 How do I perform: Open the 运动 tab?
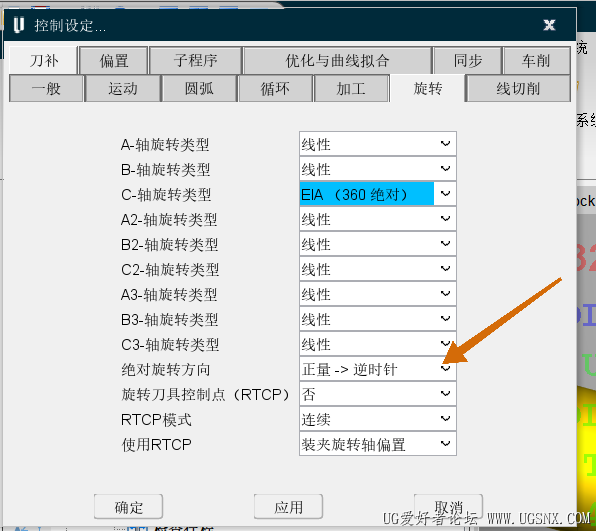click(123, 89)
